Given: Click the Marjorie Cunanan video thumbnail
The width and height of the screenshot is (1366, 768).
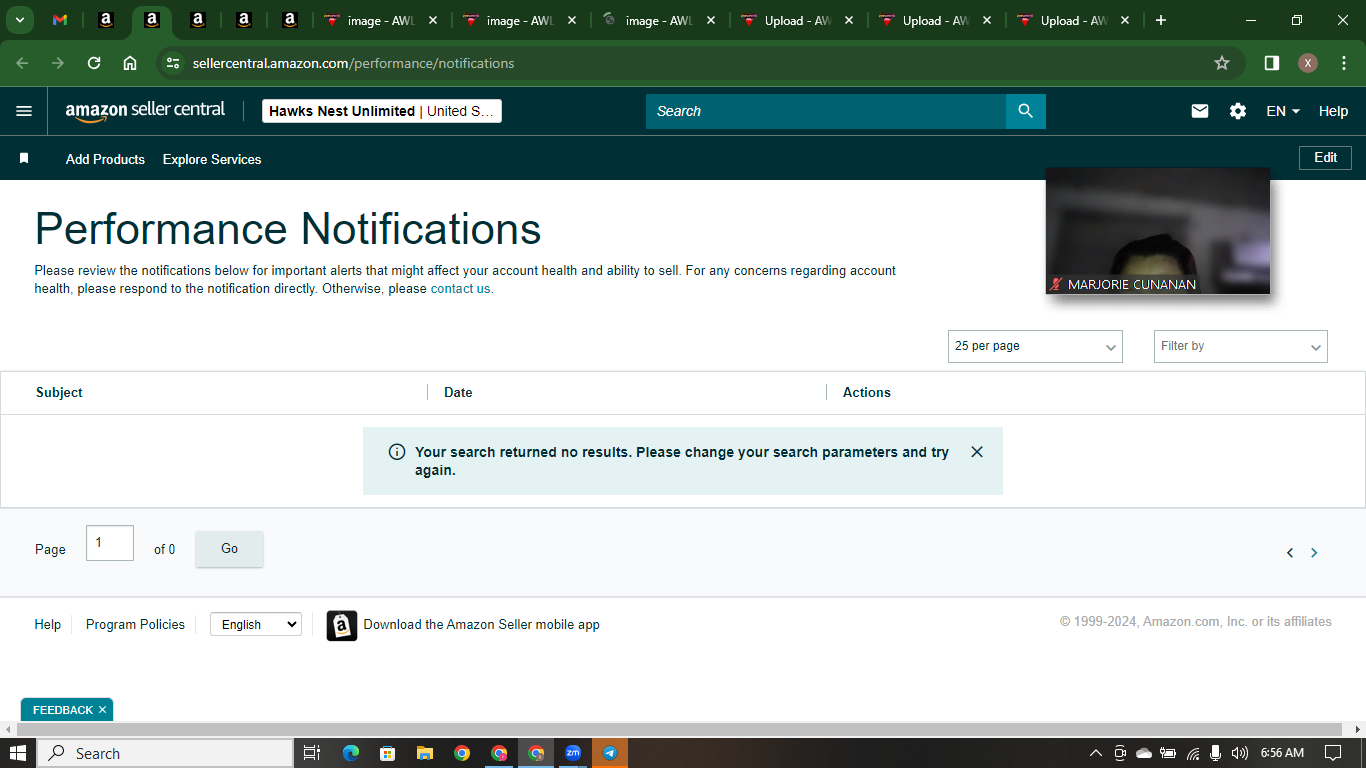Looking at the screenshot, I should (x=1158, y=231).
